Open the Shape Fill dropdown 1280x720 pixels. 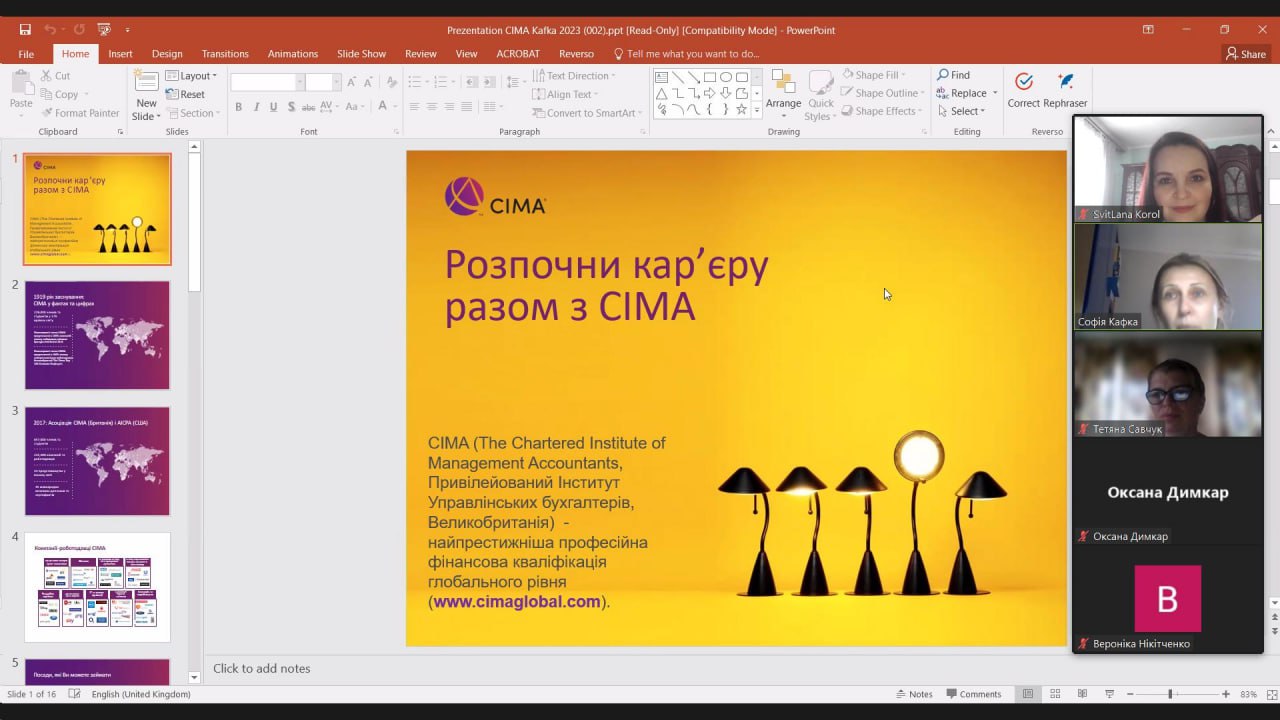click(x=874, y=75)
